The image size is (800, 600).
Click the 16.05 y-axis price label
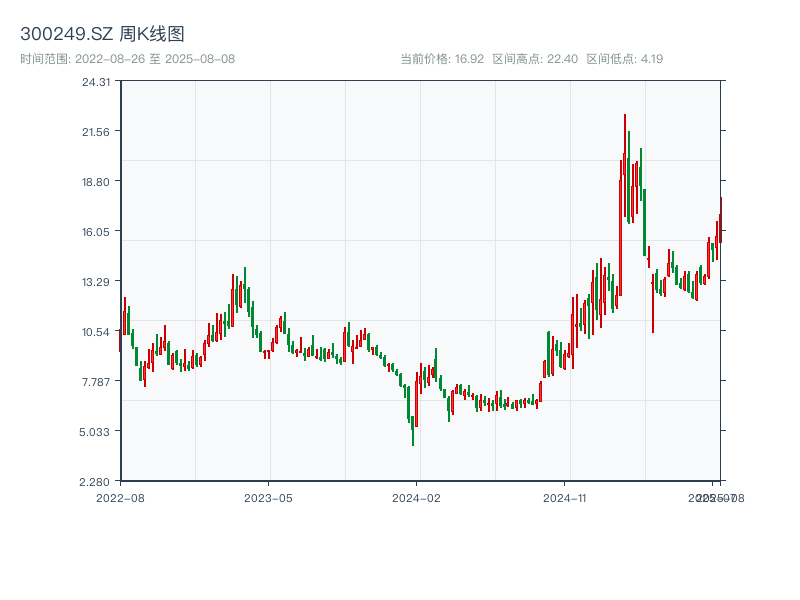(x=96, y=232)
